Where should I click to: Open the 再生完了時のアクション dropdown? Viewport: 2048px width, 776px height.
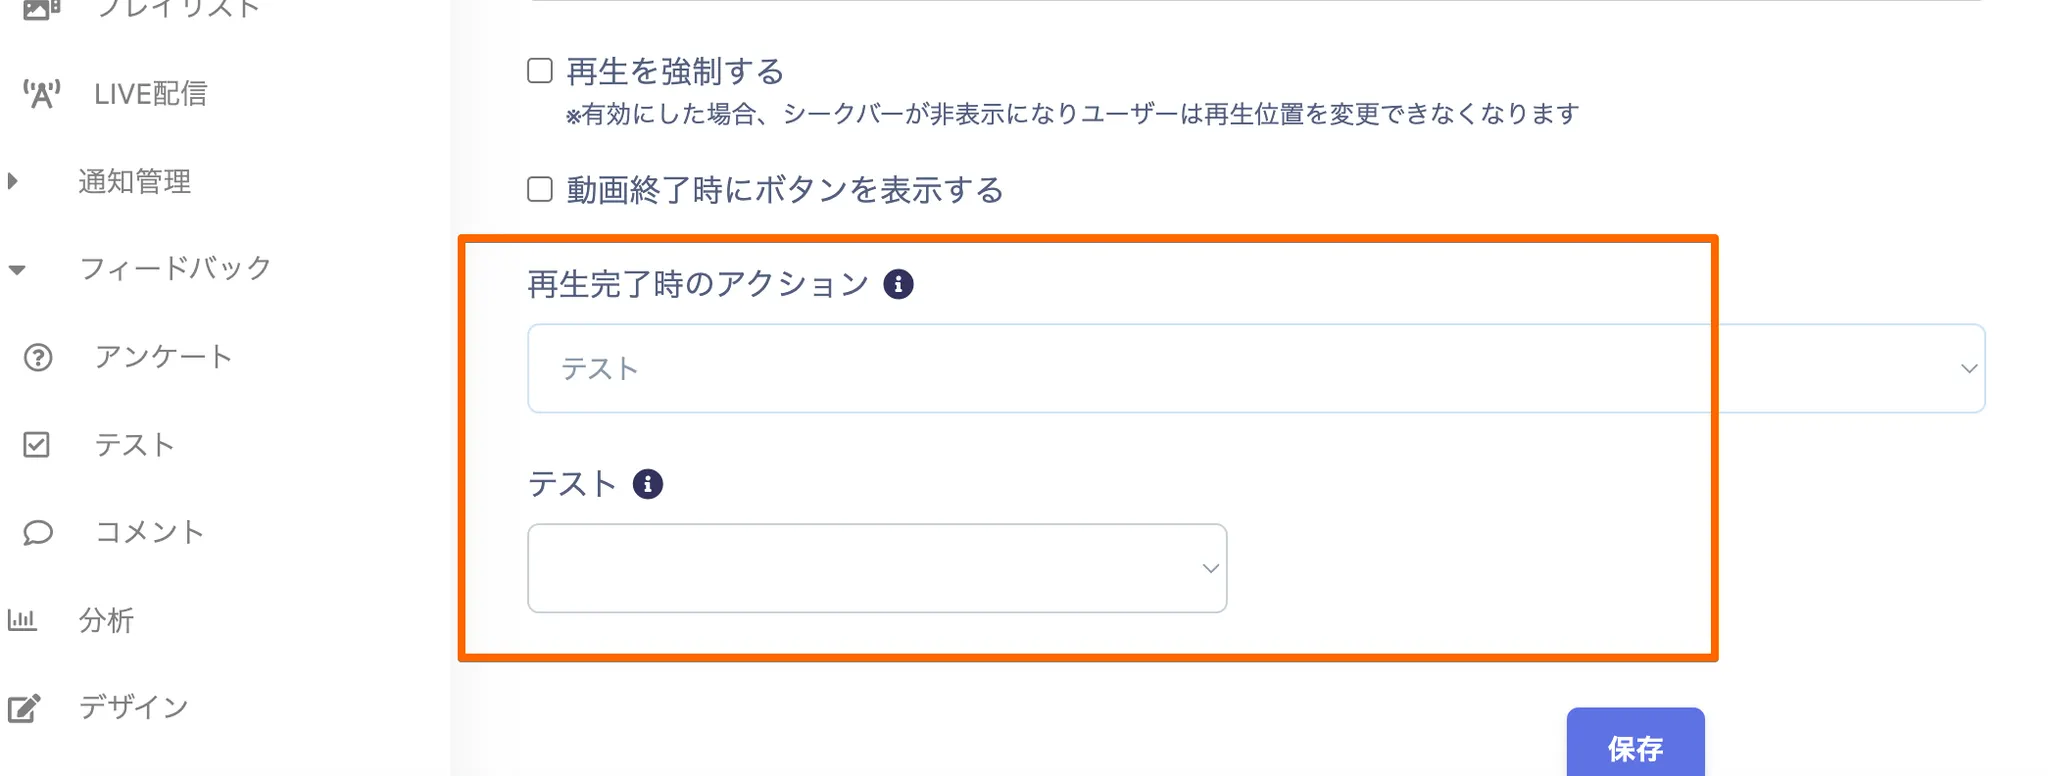point(1255,368)
